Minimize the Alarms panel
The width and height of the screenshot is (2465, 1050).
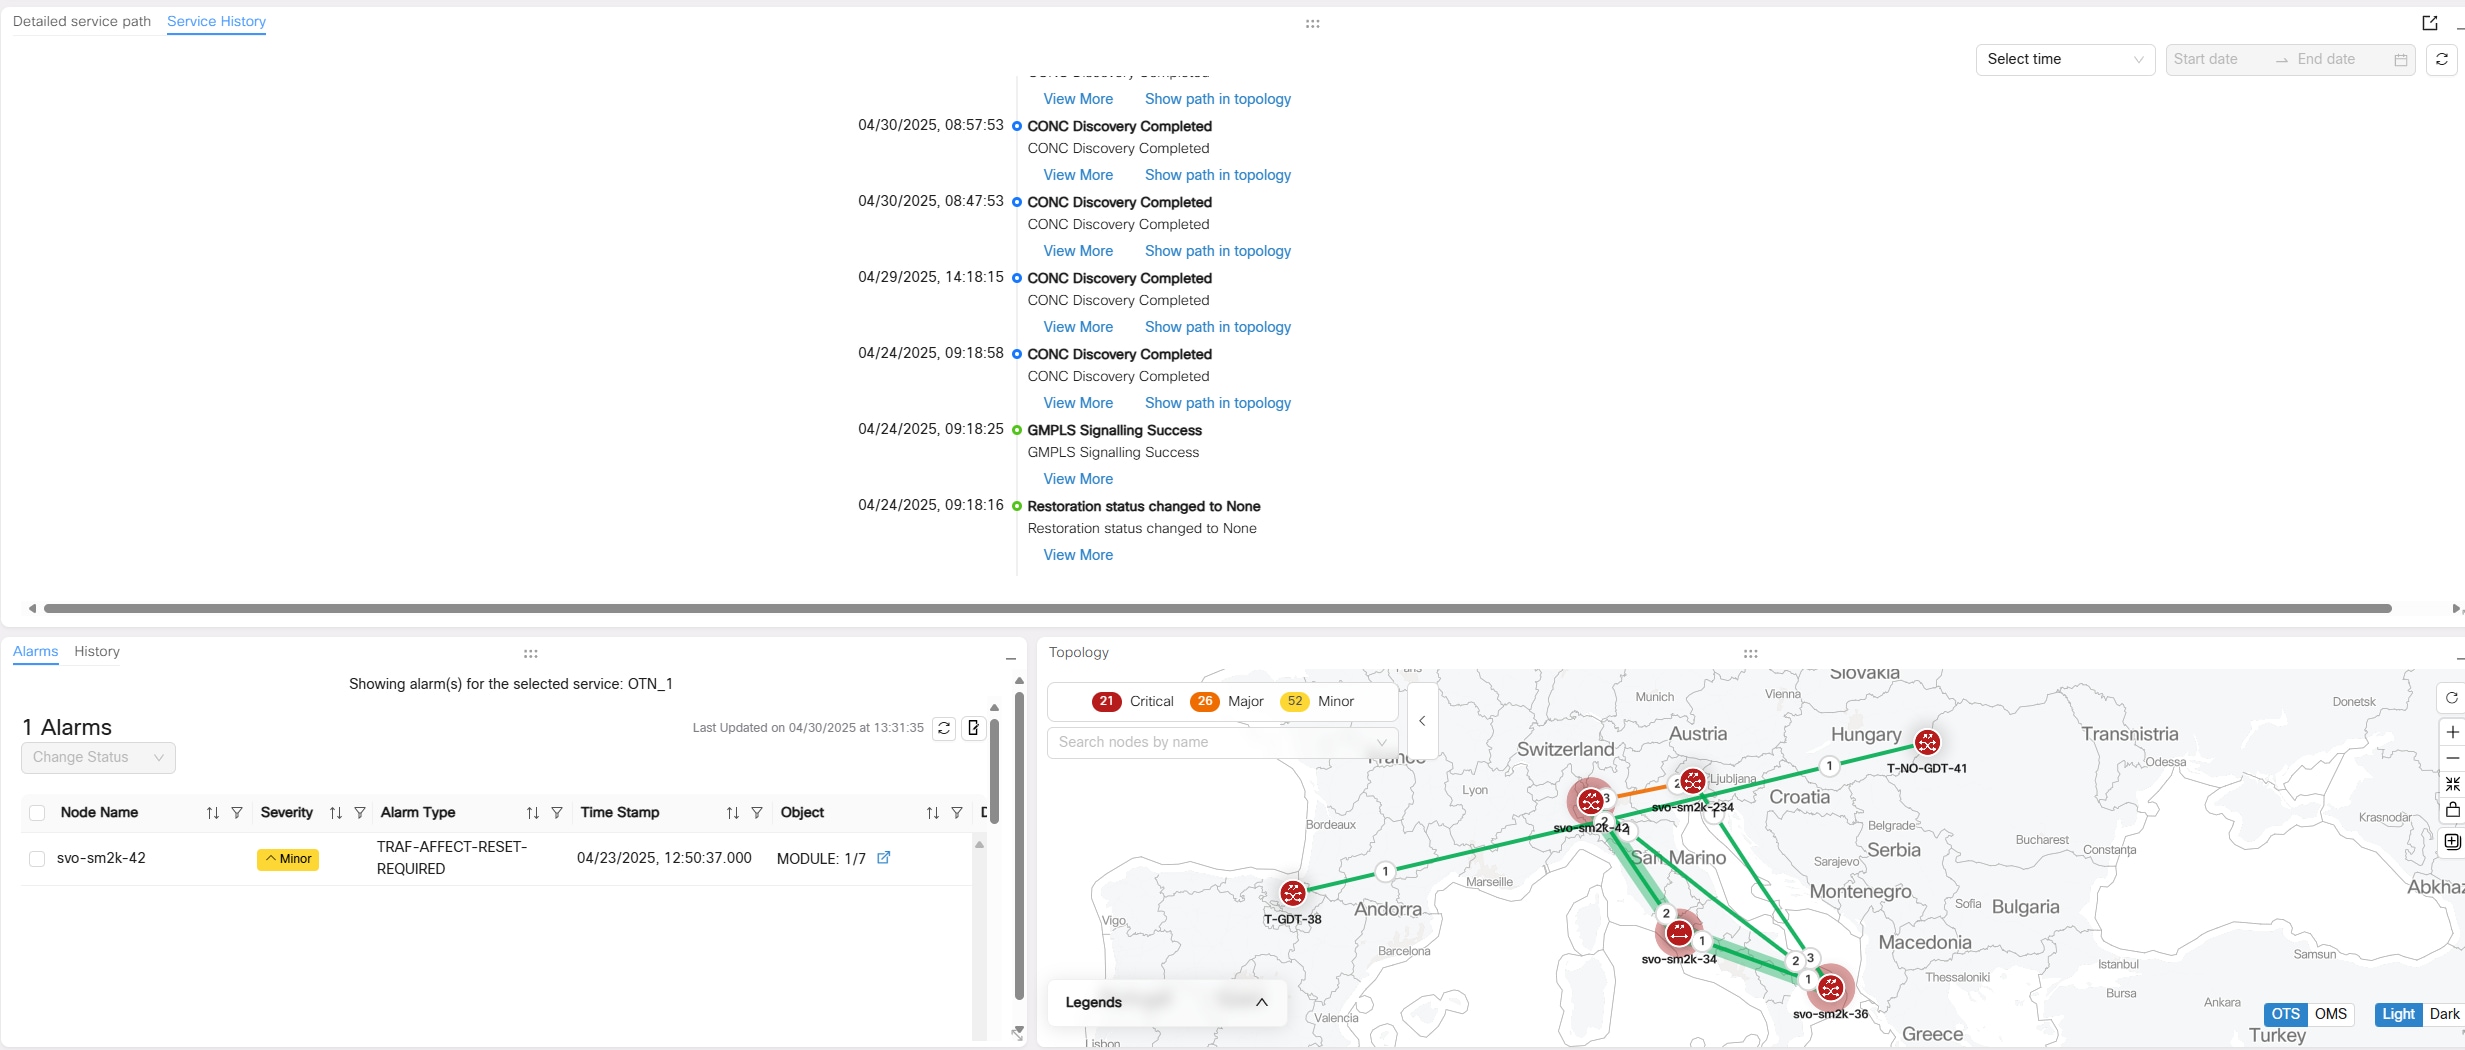(x=1010, y=658)
